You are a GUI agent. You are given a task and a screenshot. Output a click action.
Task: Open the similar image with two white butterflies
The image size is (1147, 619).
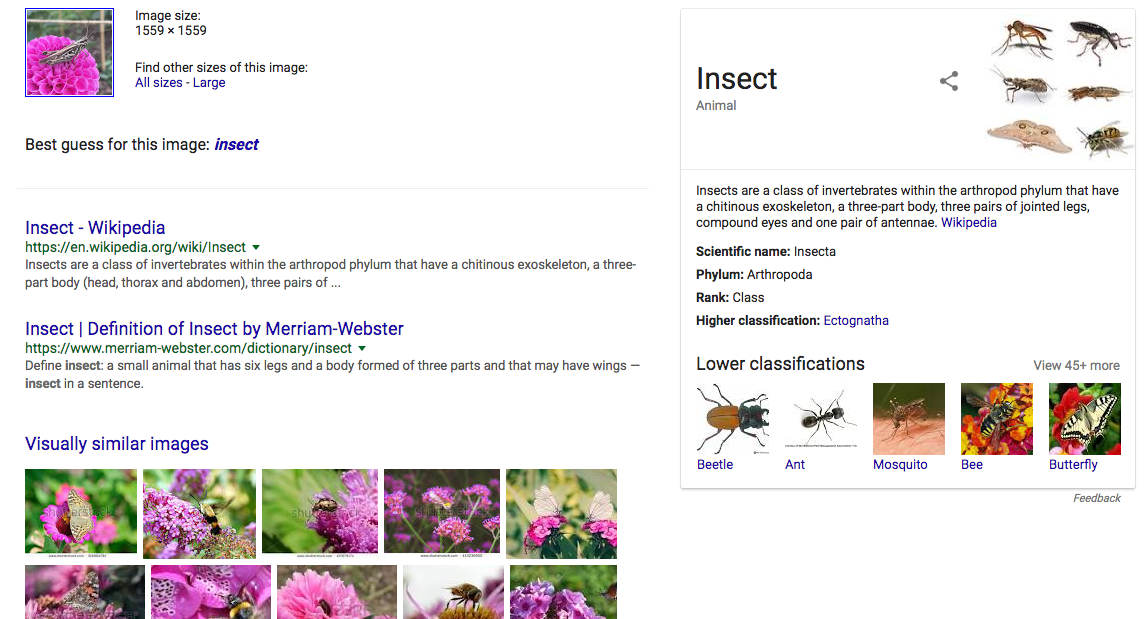(561, 514)
